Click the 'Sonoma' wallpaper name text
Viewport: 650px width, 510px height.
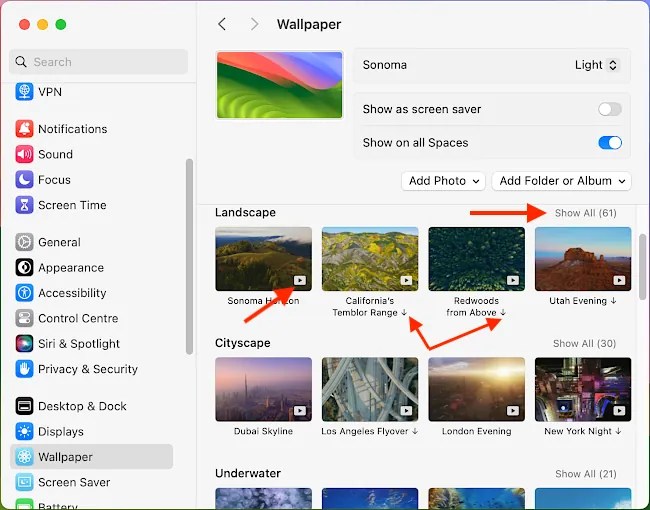385,65
